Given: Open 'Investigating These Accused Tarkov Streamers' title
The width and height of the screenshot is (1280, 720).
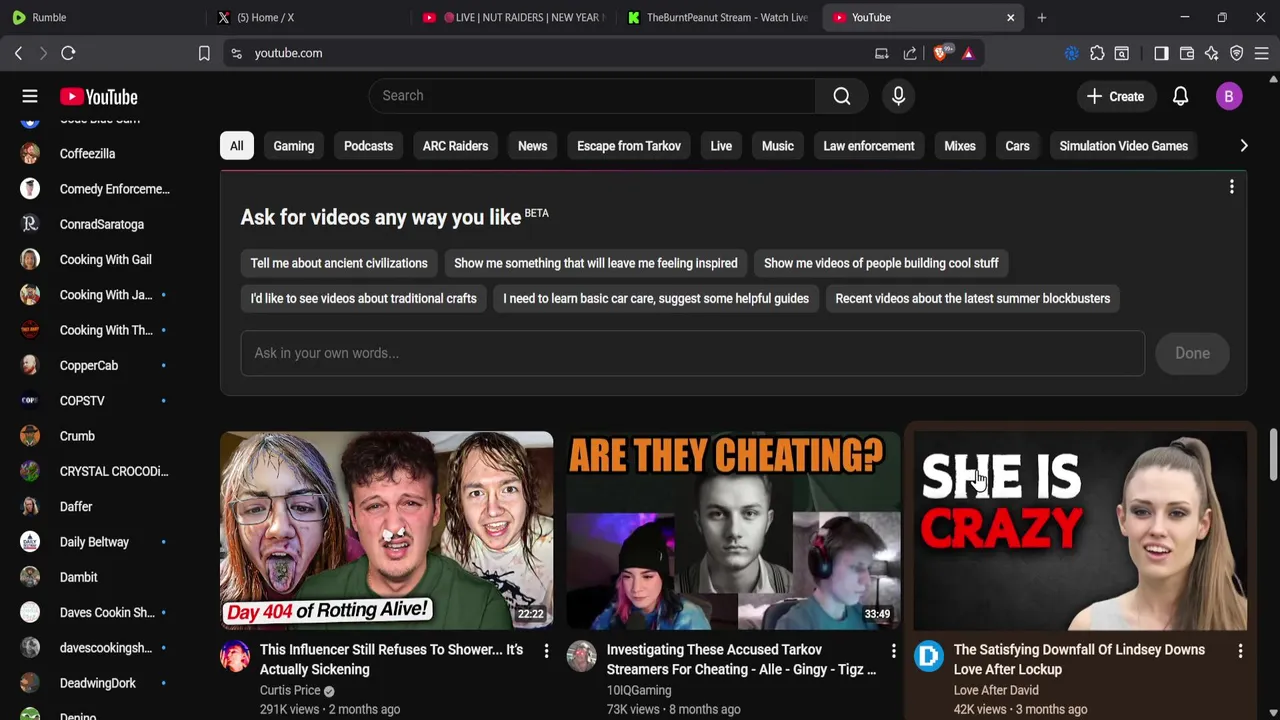Looking at the screenshot, I should [741, 659].
